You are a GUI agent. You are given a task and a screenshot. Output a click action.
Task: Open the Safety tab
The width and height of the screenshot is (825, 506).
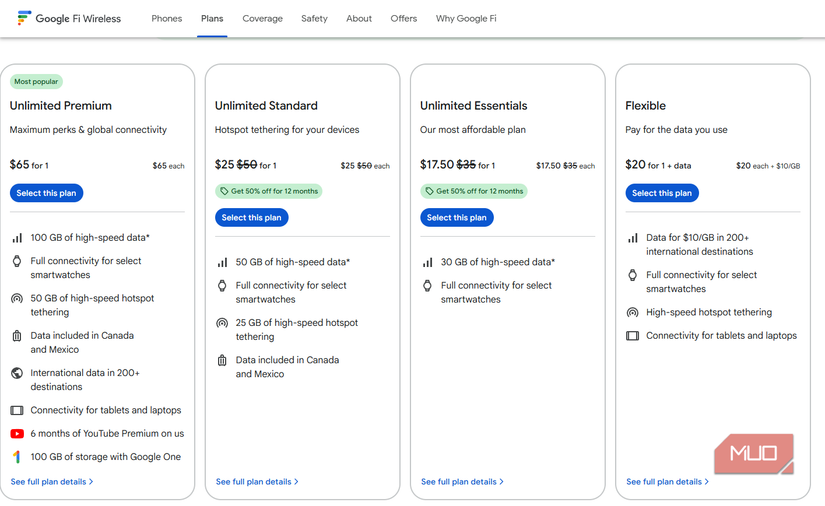[314, 18]
